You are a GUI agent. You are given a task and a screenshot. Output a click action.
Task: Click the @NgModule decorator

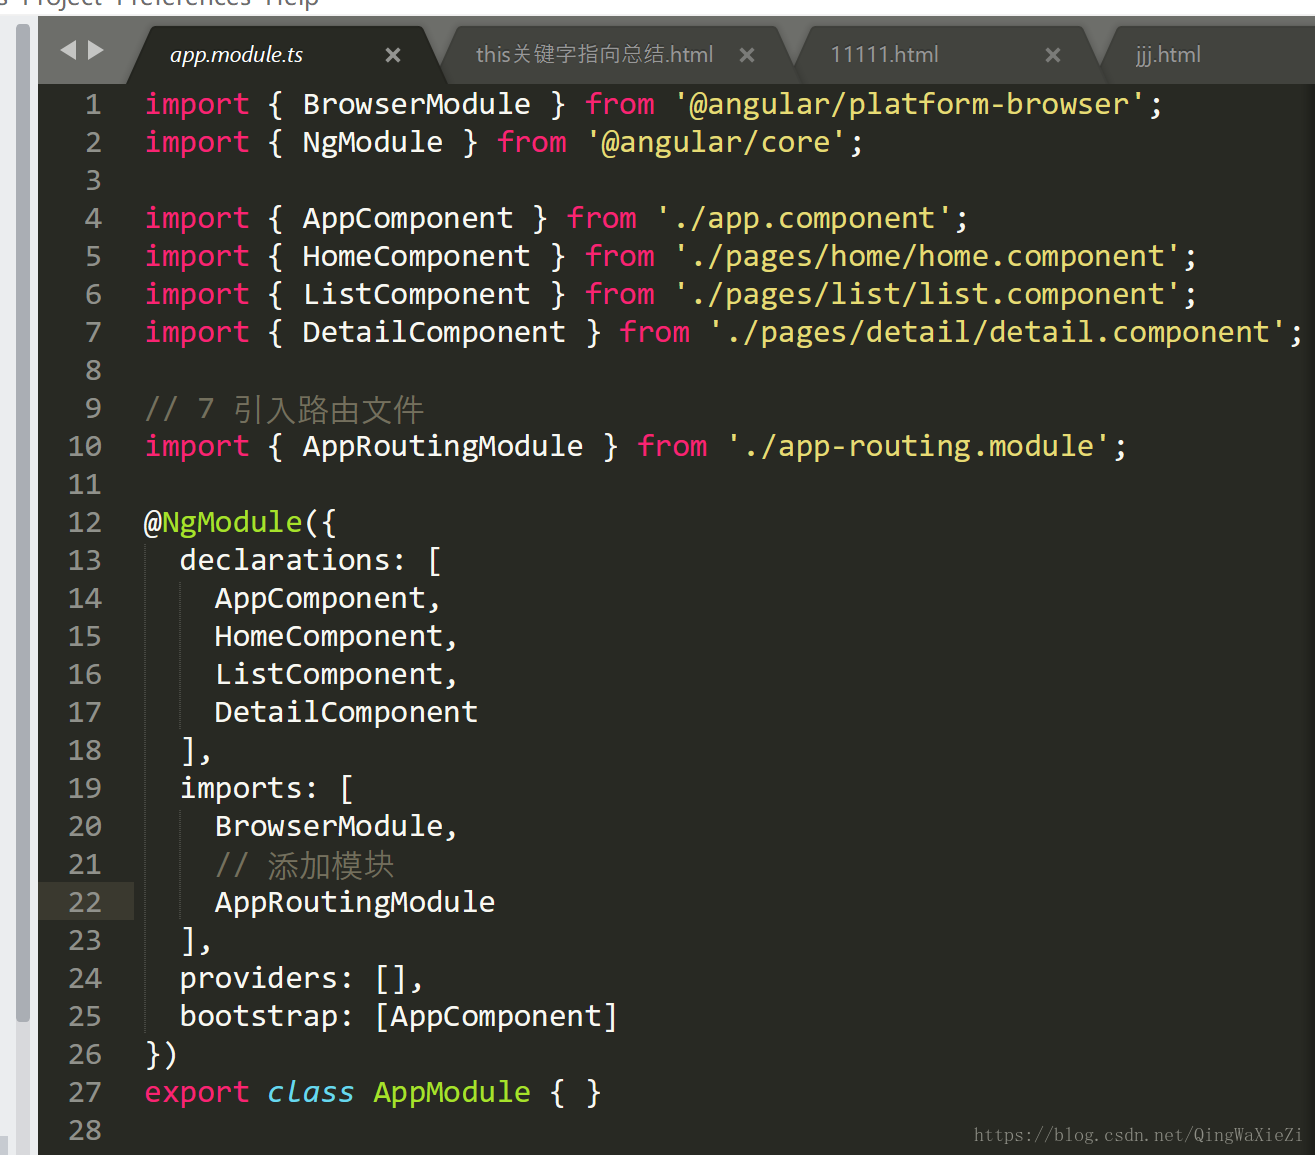223,522
